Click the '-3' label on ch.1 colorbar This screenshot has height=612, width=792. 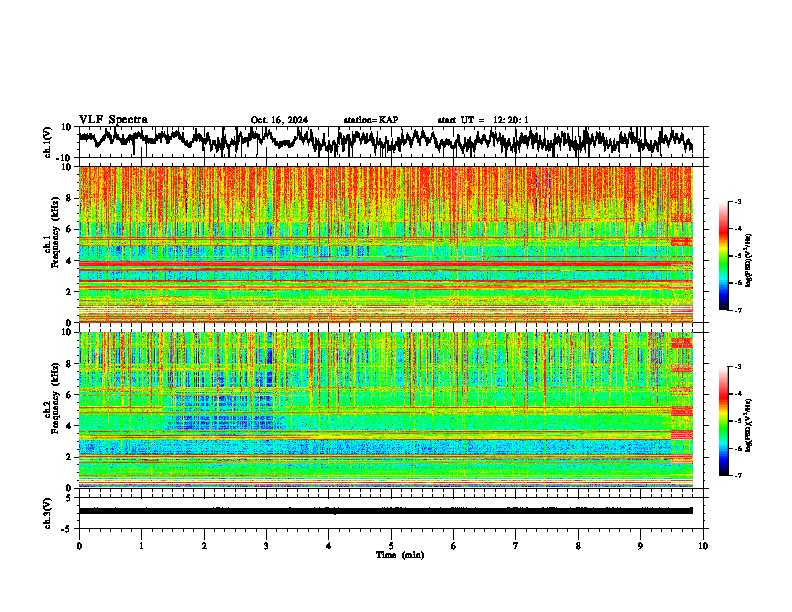coord(736,201)
